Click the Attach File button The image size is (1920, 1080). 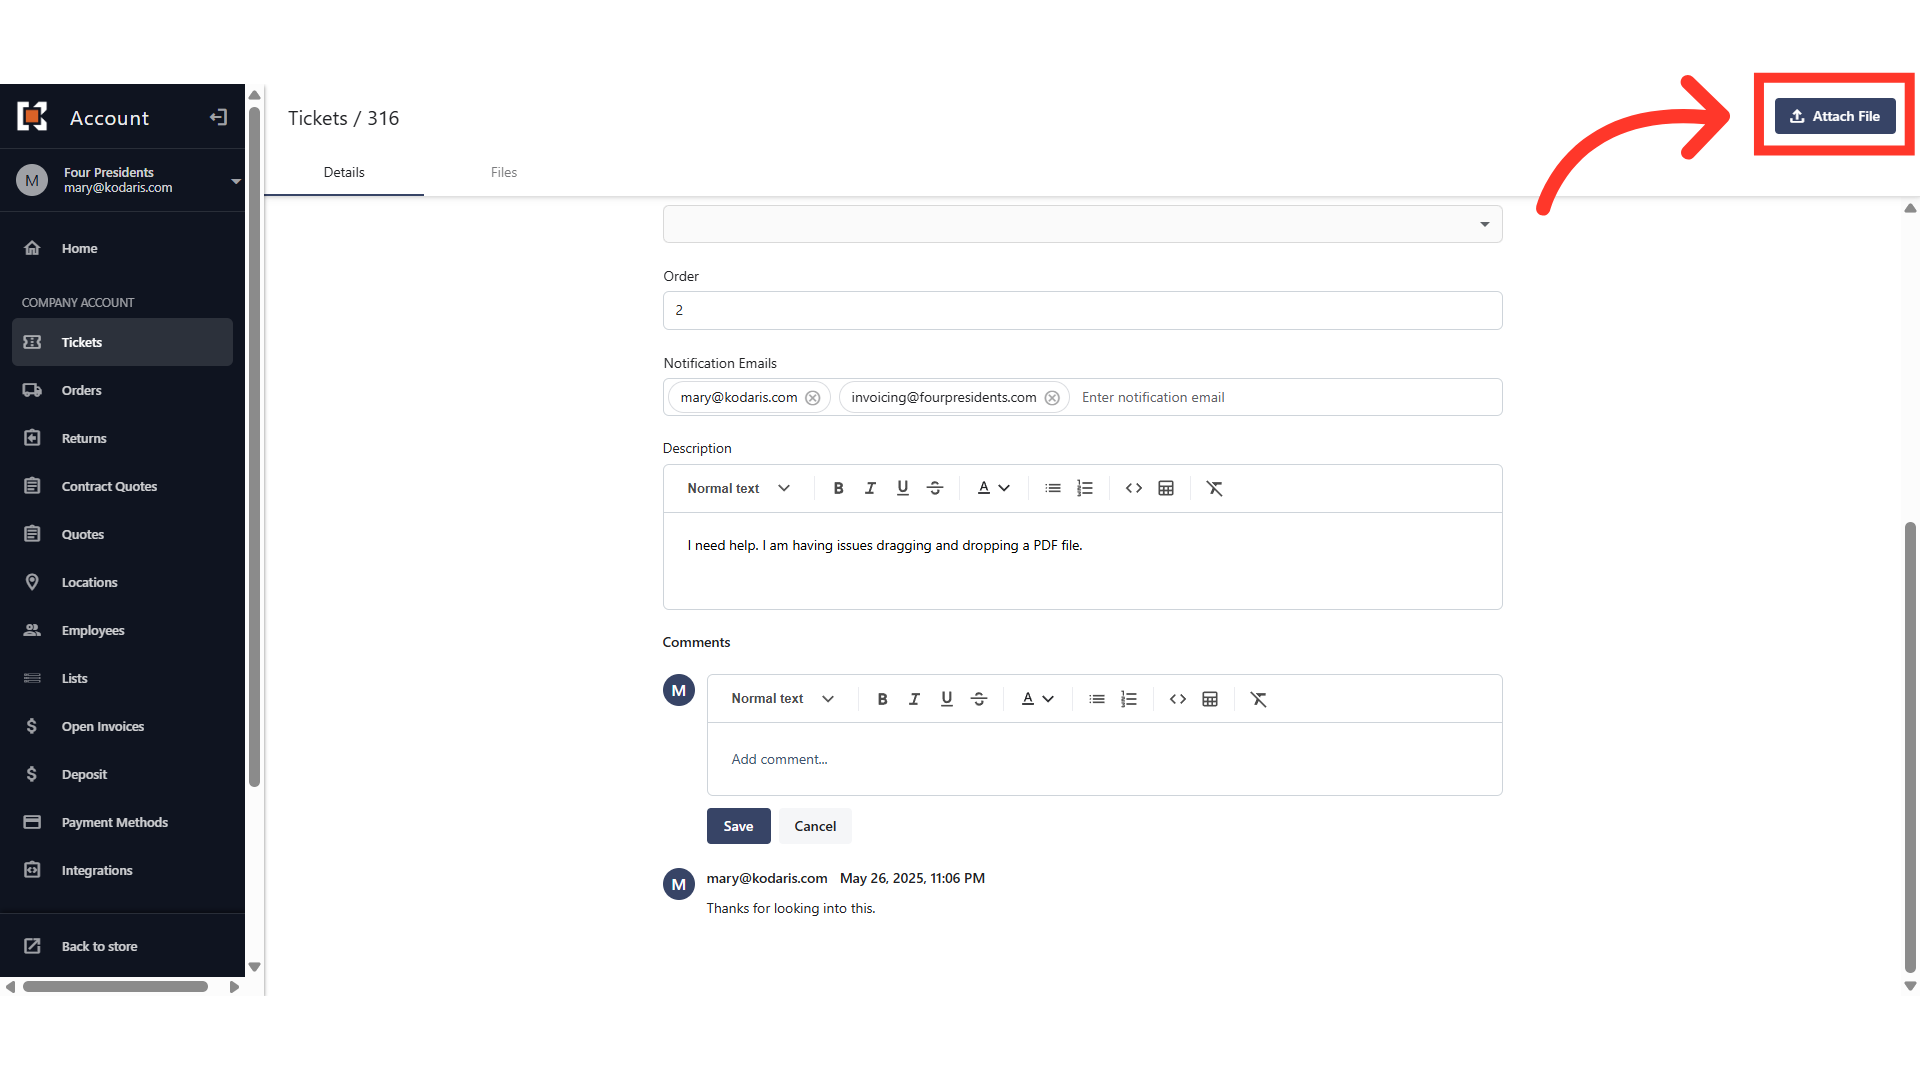(1835, 116)
